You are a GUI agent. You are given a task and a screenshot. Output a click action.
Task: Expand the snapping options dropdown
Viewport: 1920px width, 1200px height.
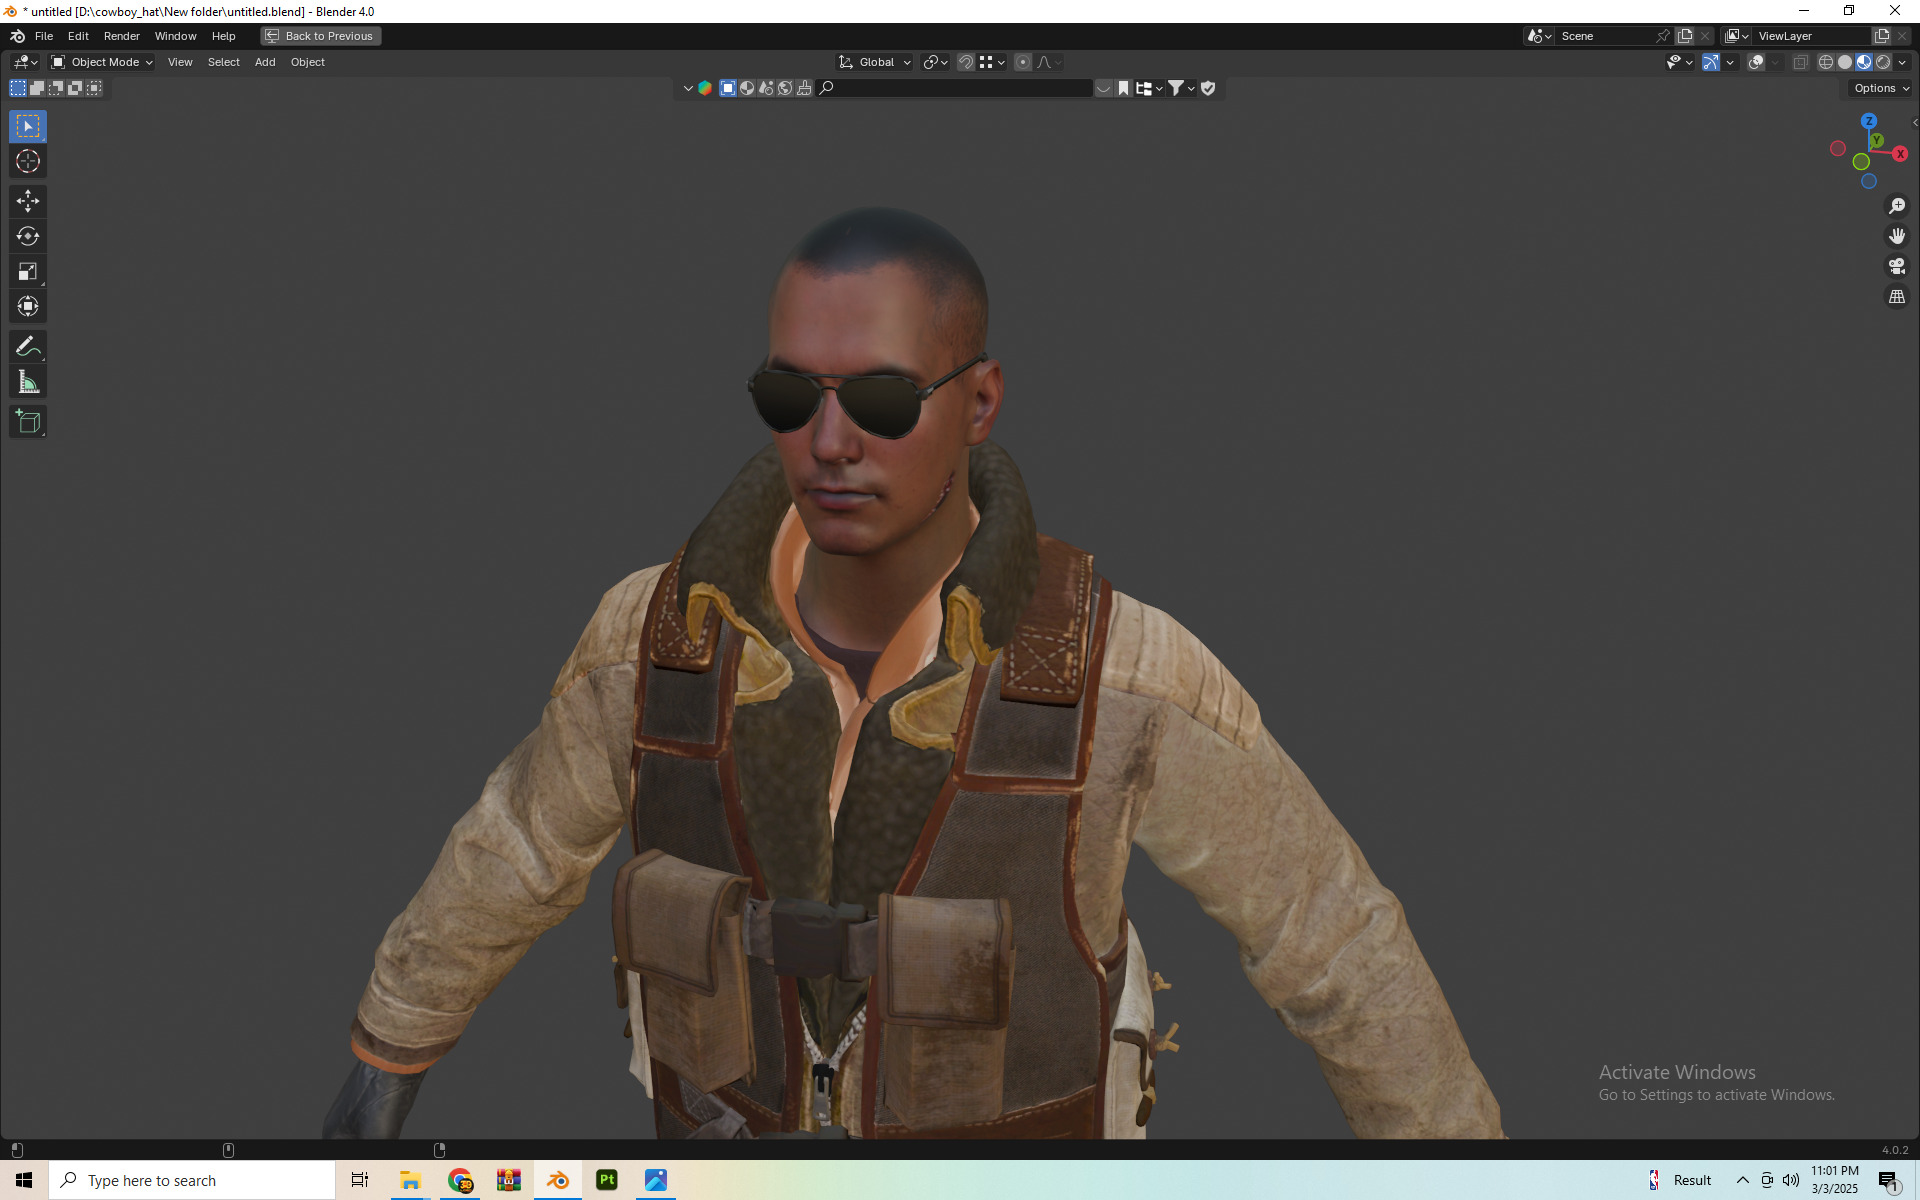[992, 62]
